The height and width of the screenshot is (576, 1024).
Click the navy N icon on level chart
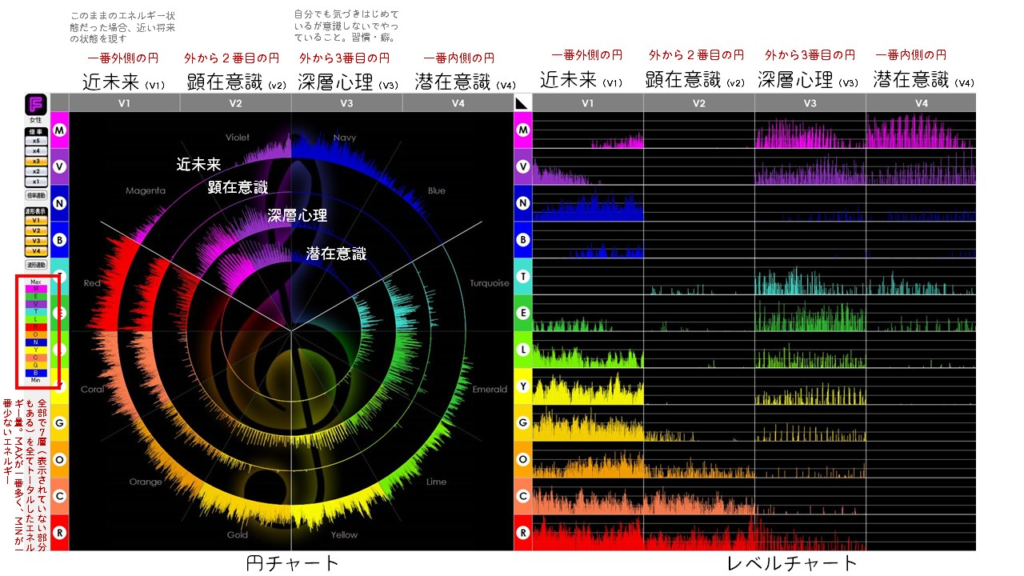pyautogui.click(x=522, y=203)
